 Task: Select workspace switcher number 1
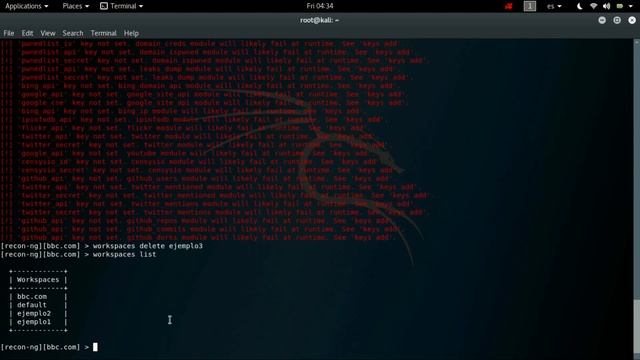point(530,6)
